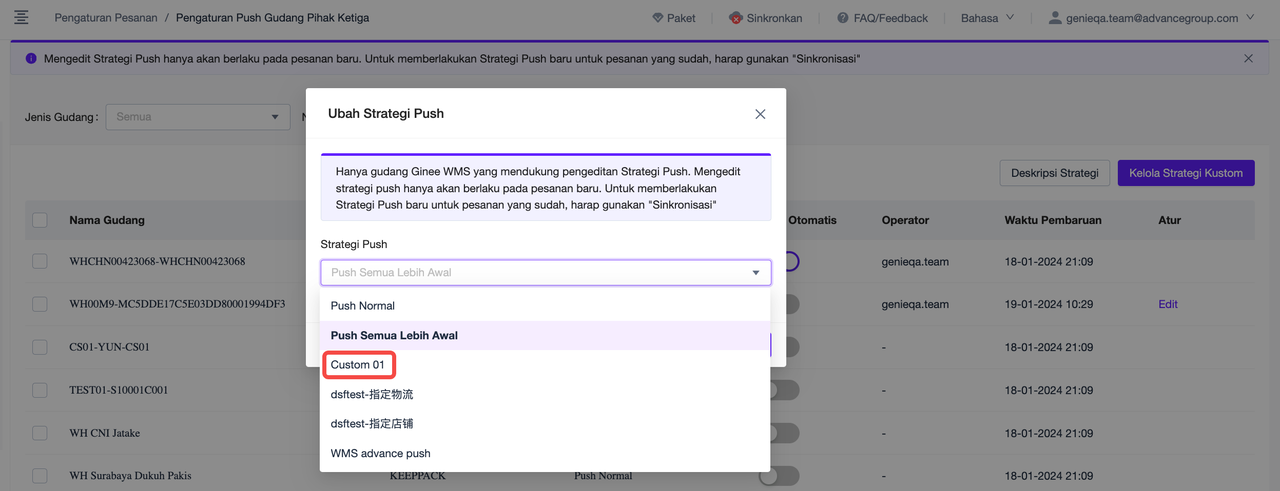Choose the Push Normal option
This screenshot has width=1280, height=491.
pos(363,306)
